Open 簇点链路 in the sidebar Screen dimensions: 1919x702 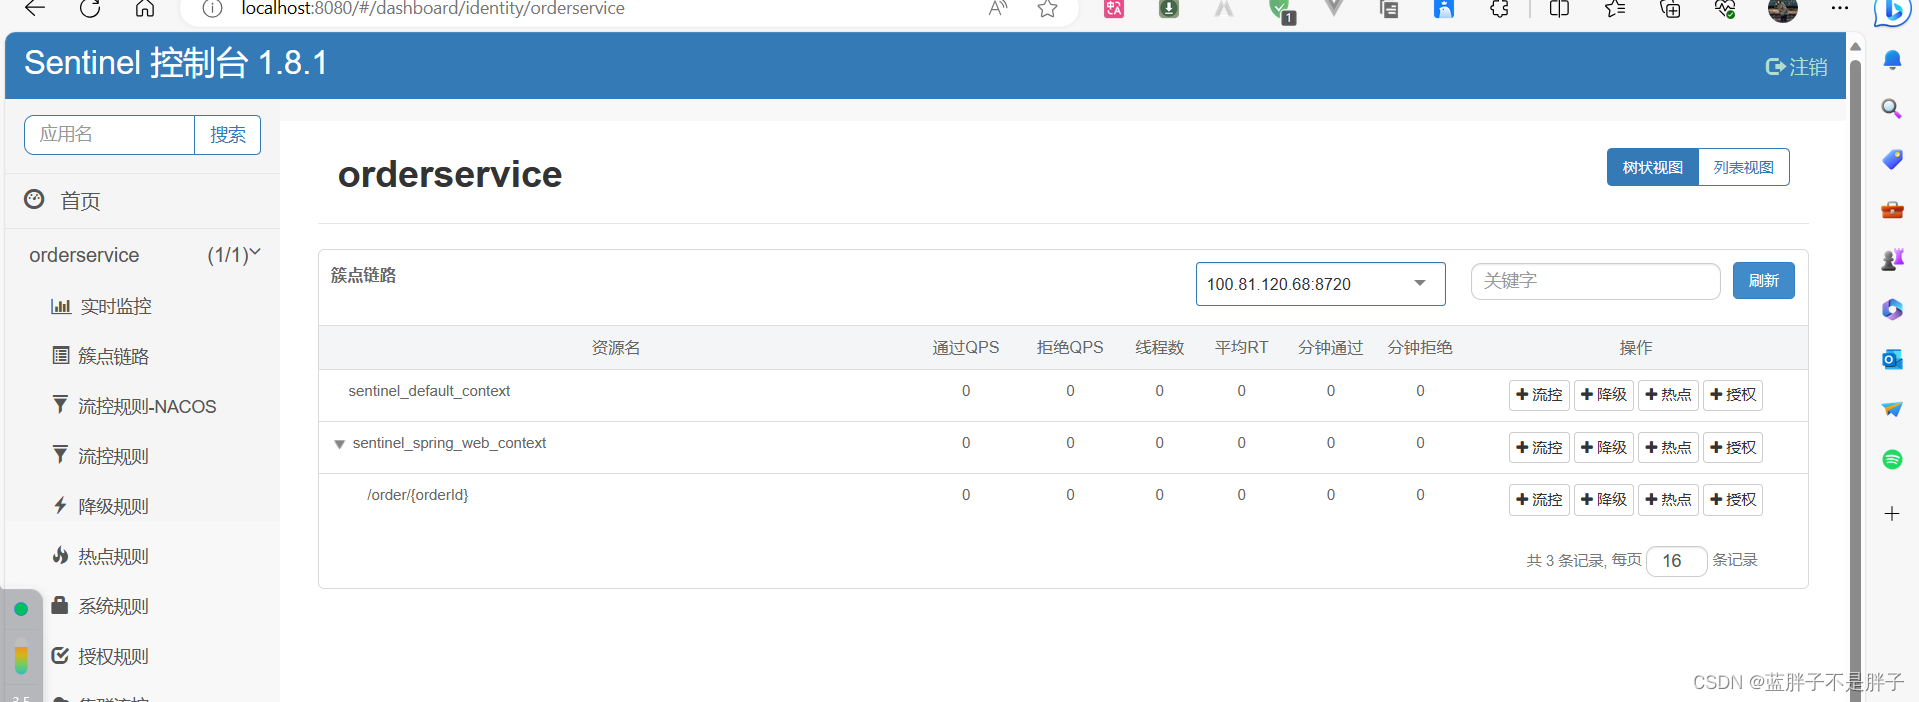101,356
